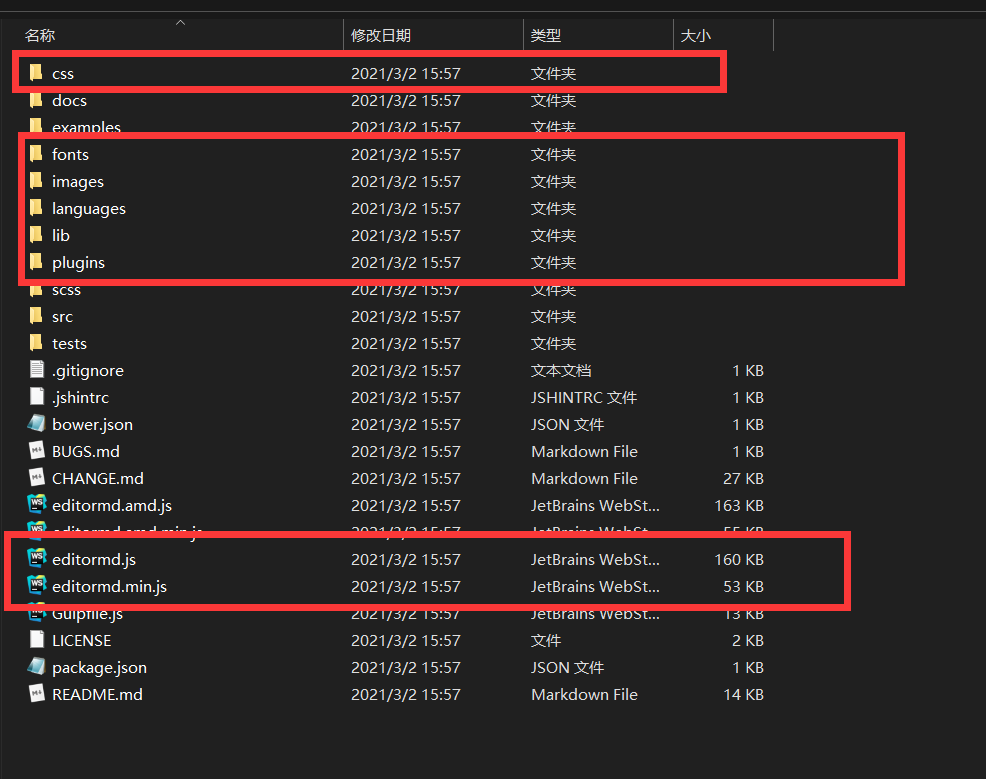Click the languages folder icon
986x779 pixels.
click(x=36, y=208)
